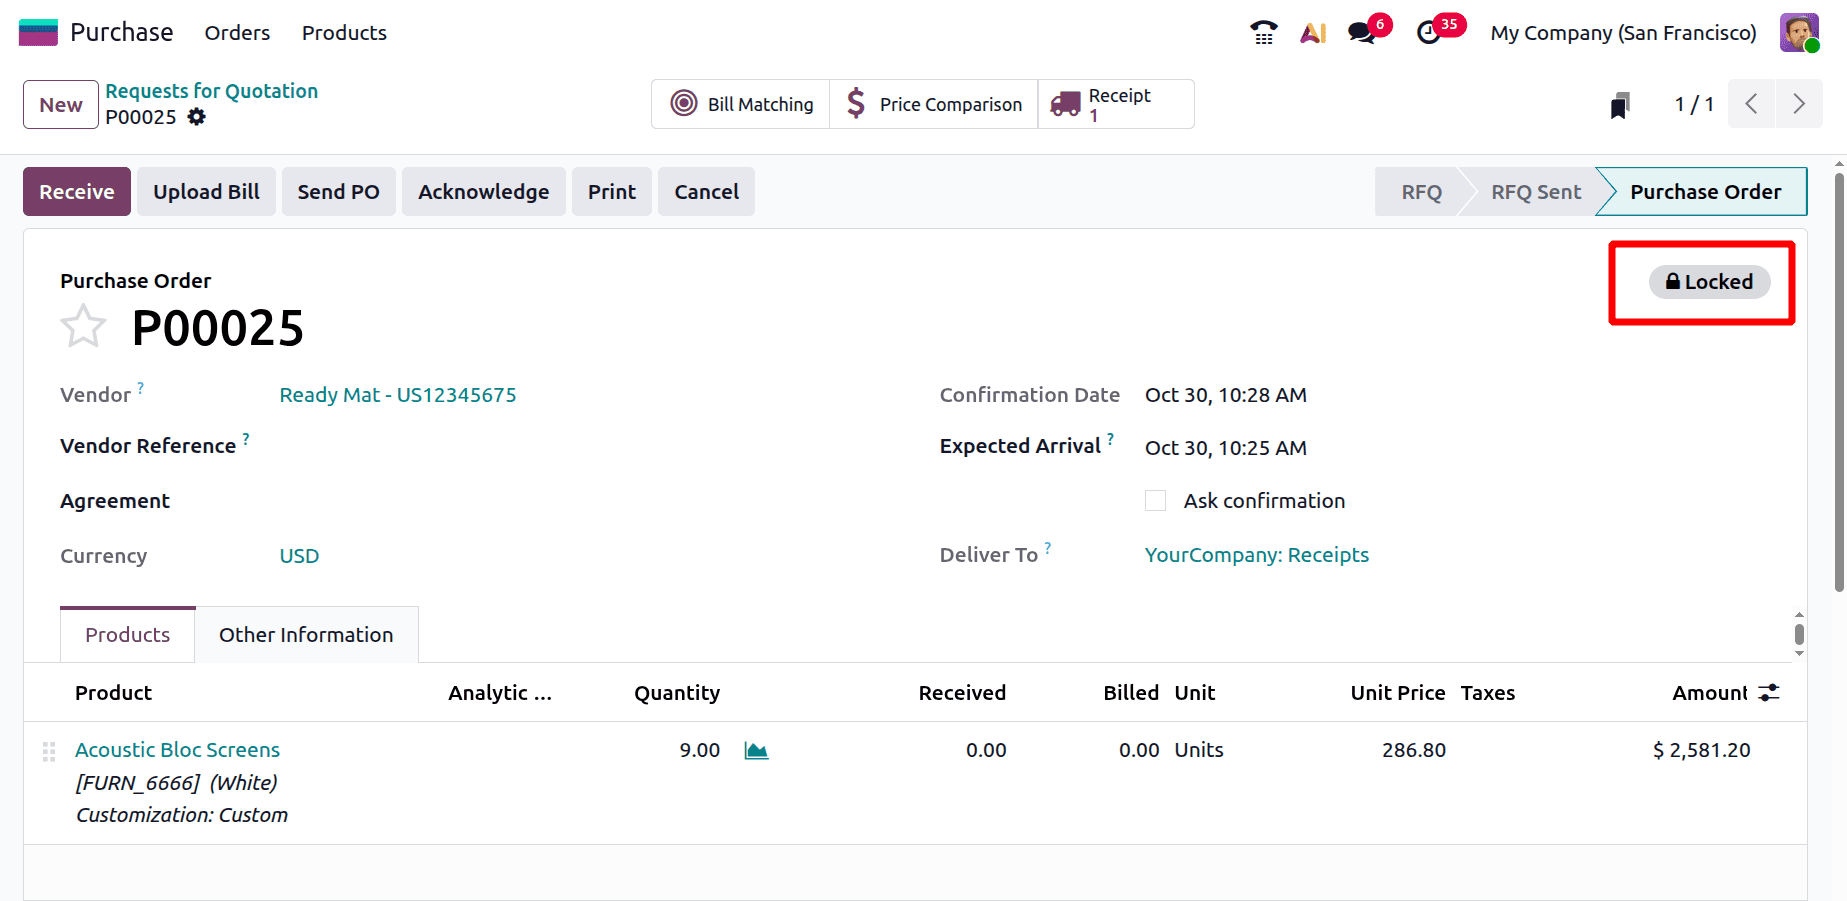The image size is (1847, 901).
Task: Open the forecast chart icon beside quantity
Action: coord(756,749)
